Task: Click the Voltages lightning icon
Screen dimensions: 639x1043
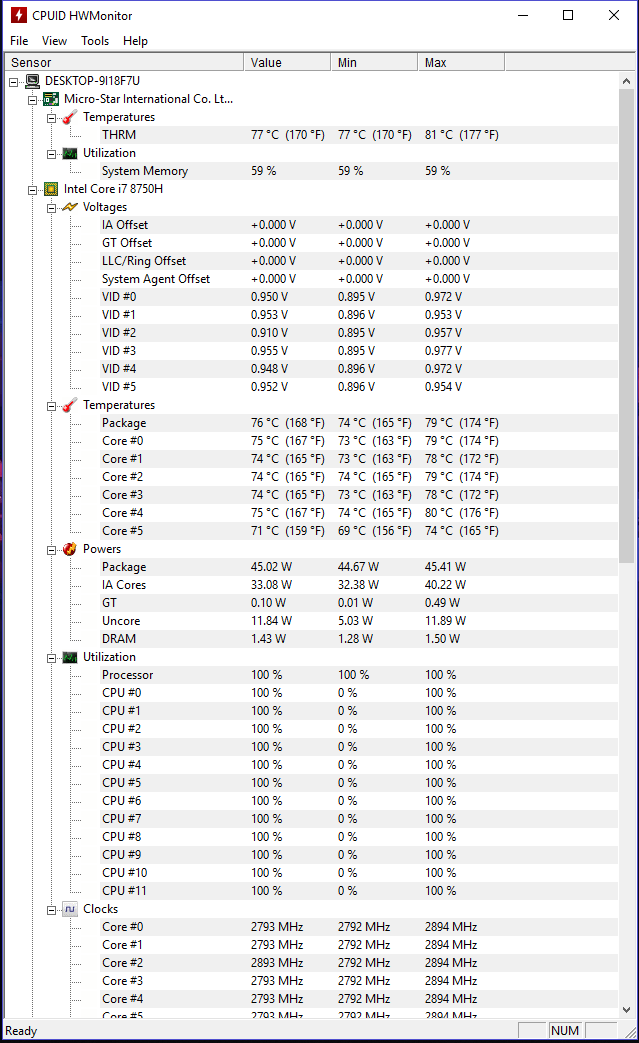Action: pyautogui.click(x=70, y=208)
